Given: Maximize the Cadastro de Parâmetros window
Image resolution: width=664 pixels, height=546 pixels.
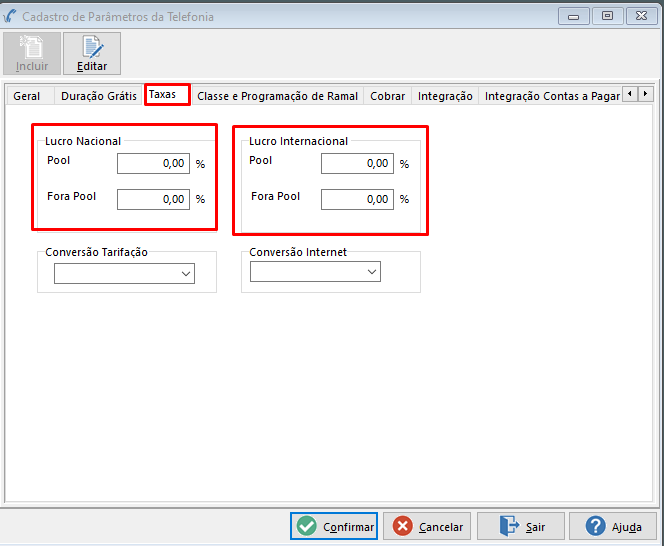Looking at the screenshot, I should click(607, 16).
